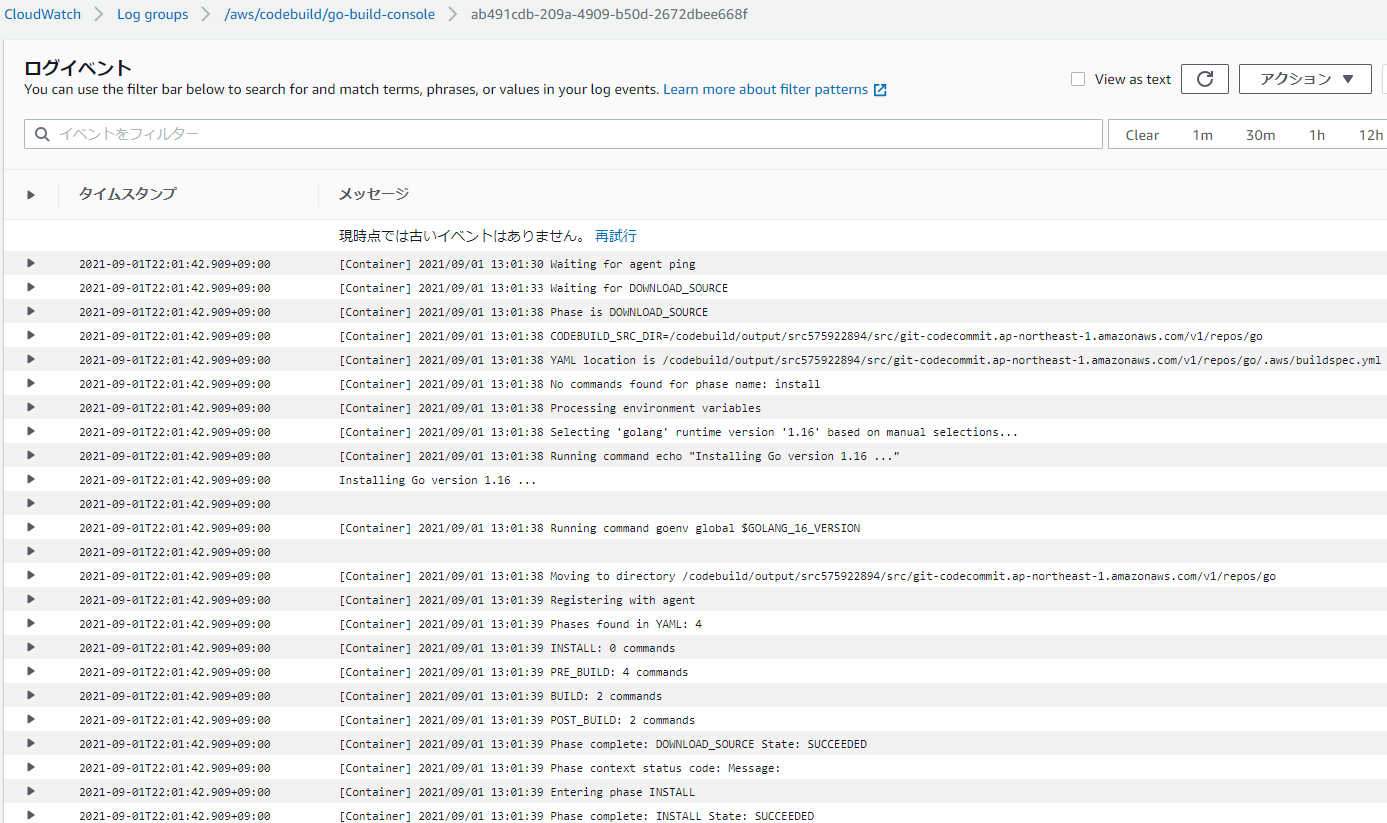Click 'Installing Go version 1.16 ...' message
The image size is (1387, 823).
[438, 480]
